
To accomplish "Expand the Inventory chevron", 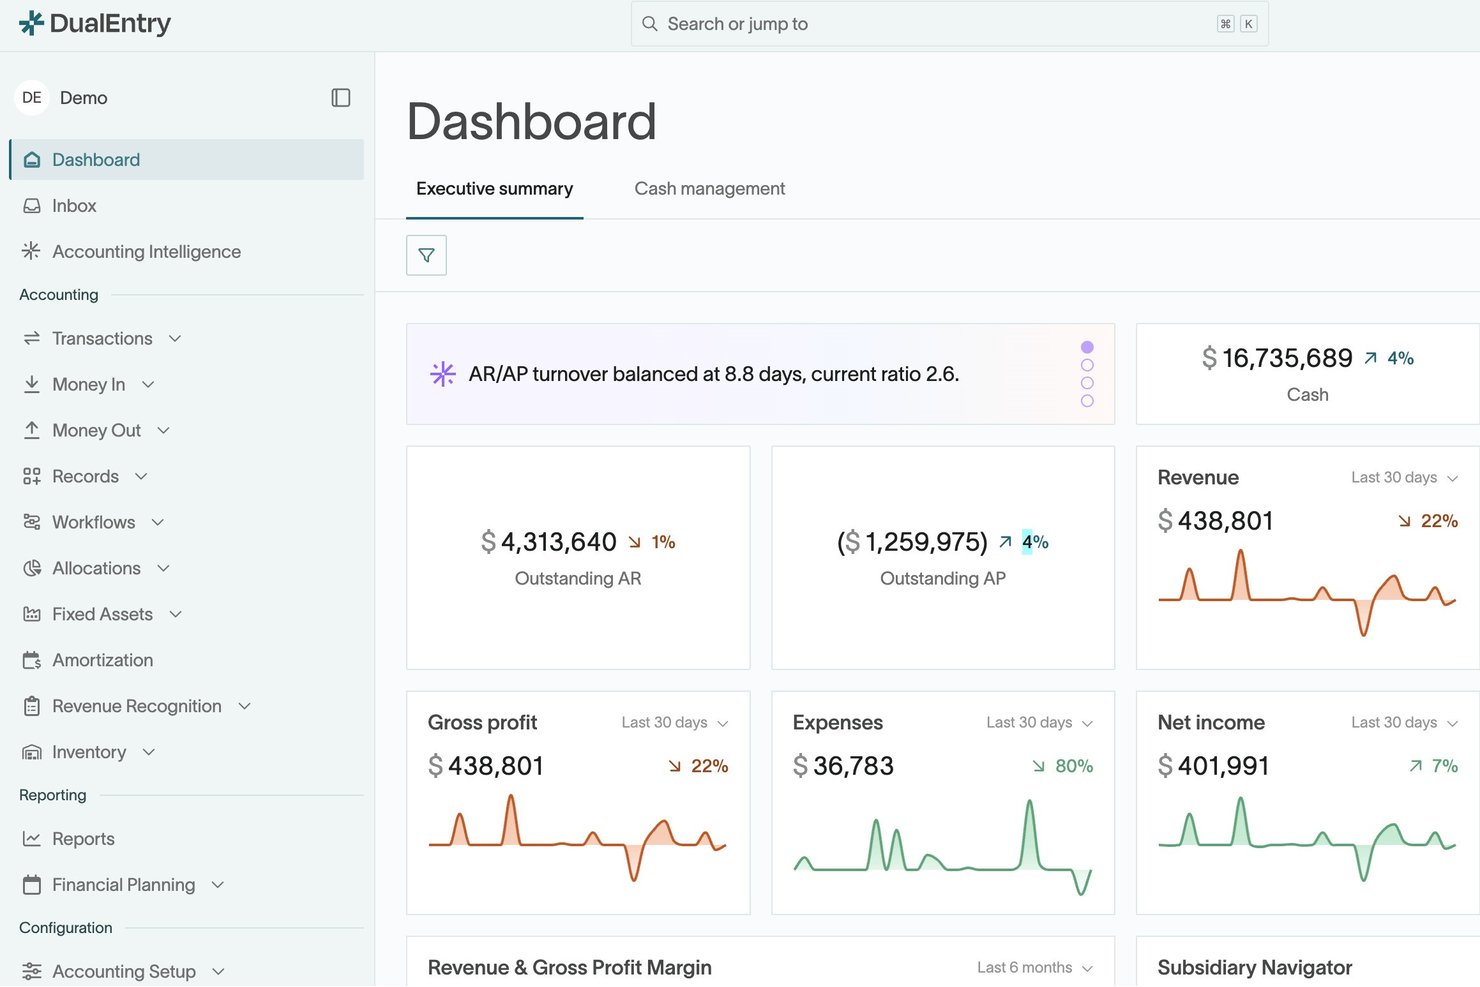I will (x=149, y=753).
